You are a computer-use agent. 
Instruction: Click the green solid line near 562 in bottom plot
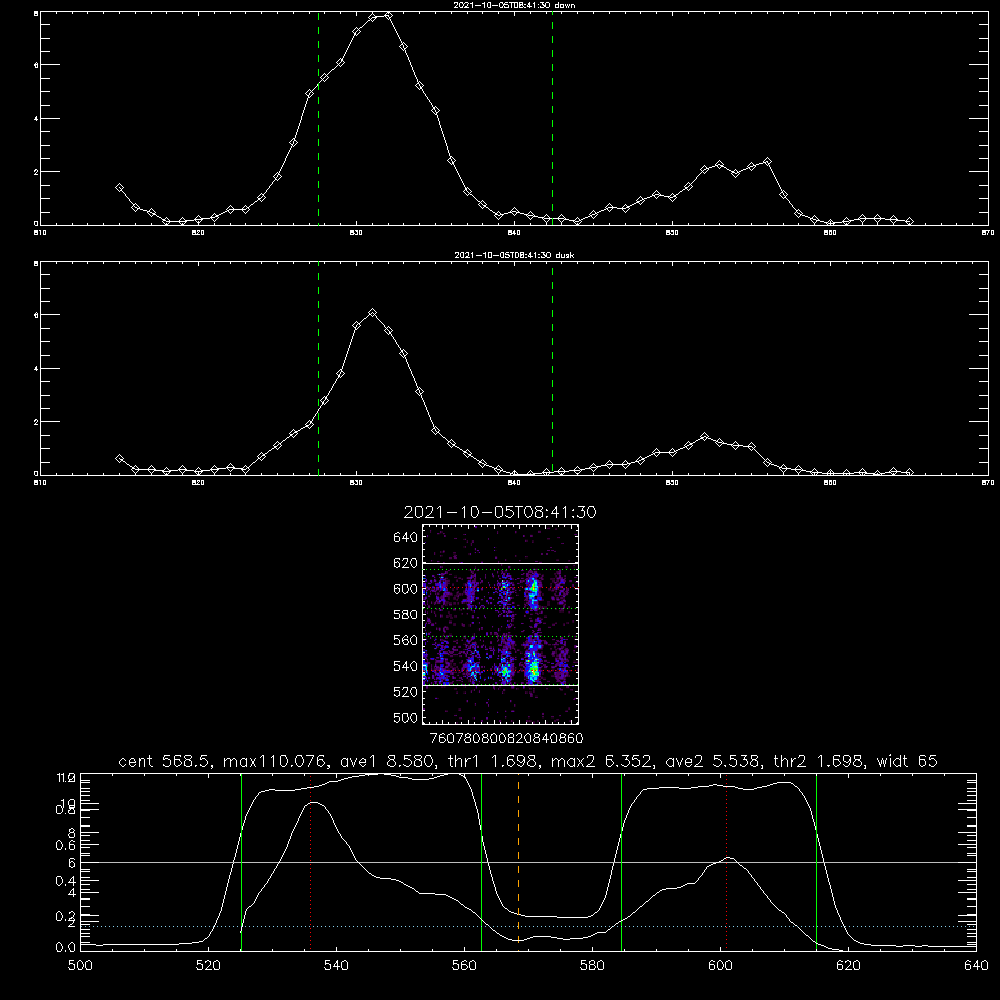click(482, 861)
